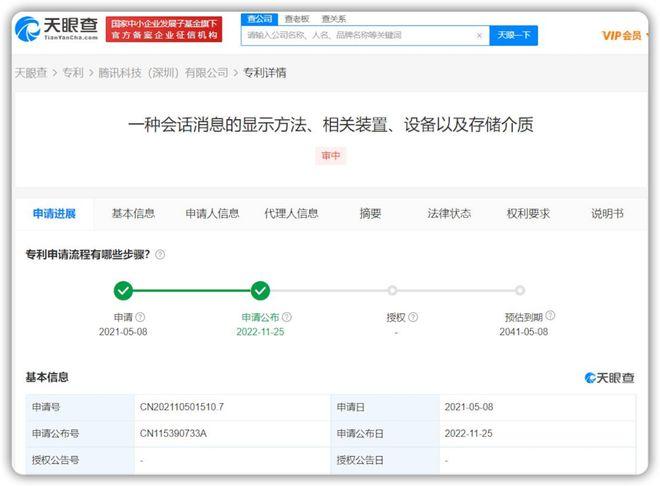
Task: Switch to the 申请人信息 tab
Action: tap(212, 214)
